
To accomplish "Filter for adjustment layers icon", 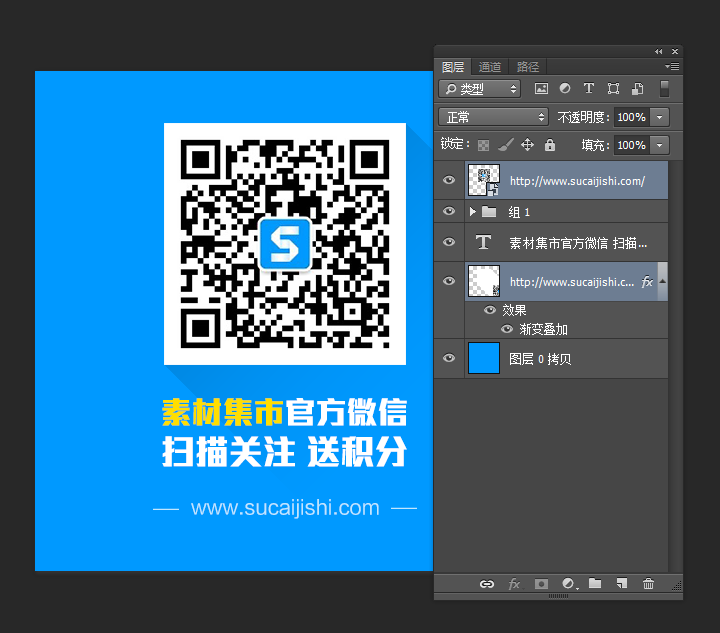I will [x=565, y=88].
